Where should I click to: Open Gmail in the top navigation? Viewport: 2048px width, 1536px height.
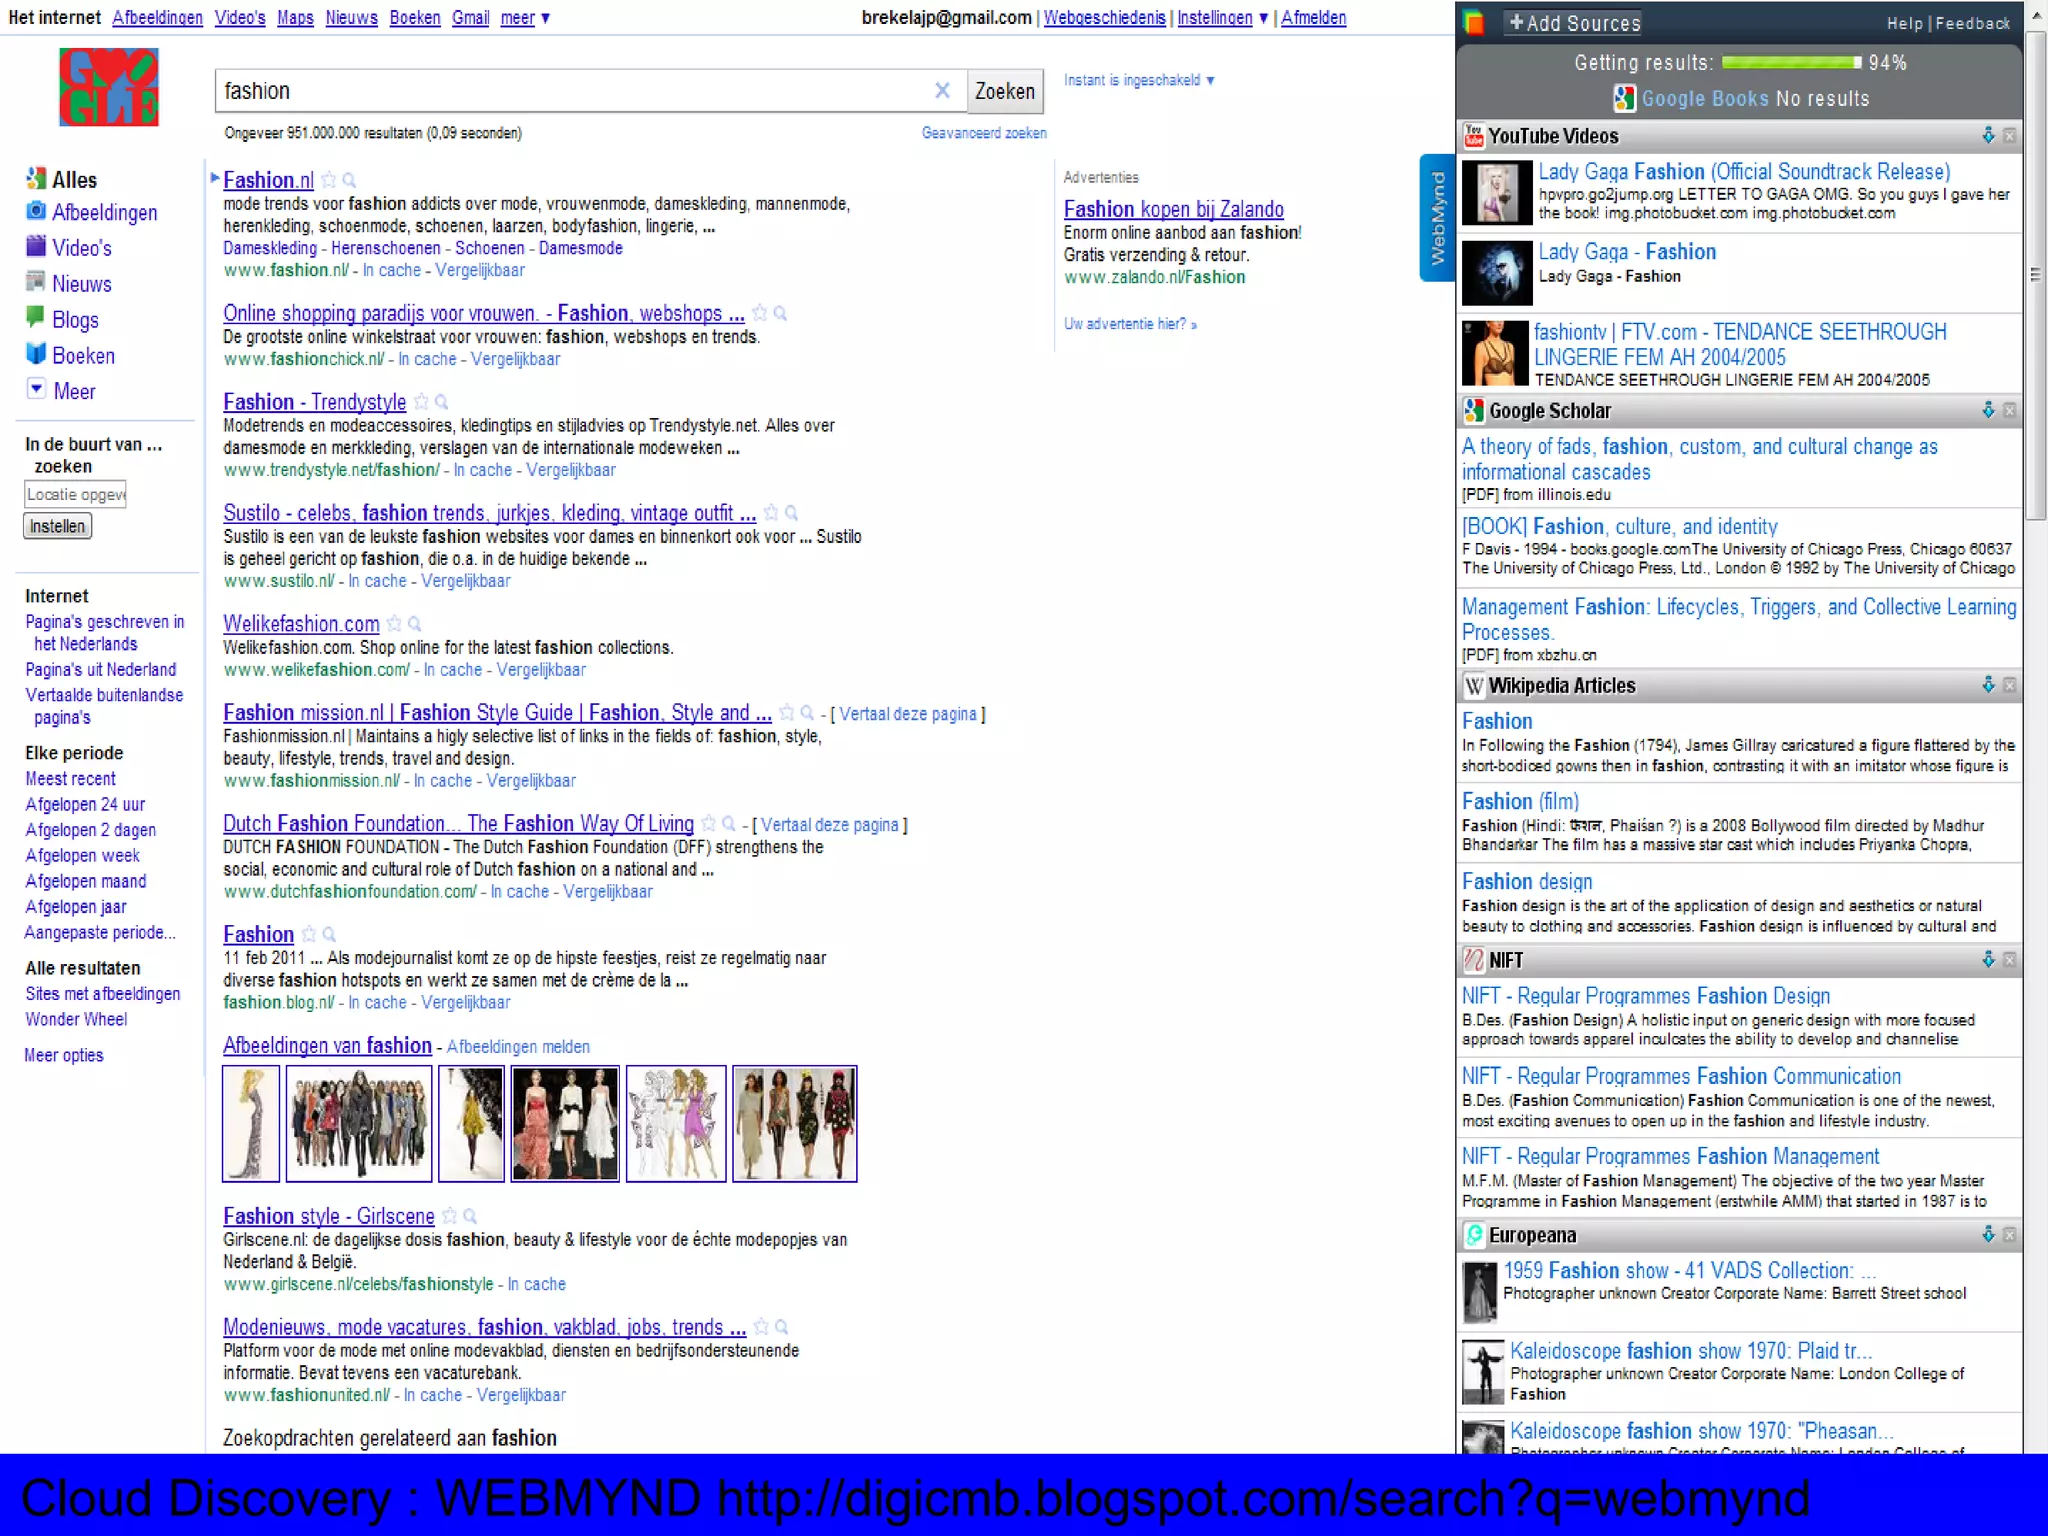point(470,17)
